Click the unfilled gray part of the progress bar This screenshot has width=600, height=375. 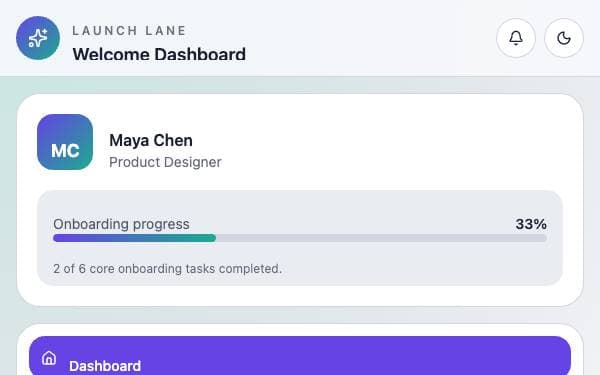[x=381, y=238]
